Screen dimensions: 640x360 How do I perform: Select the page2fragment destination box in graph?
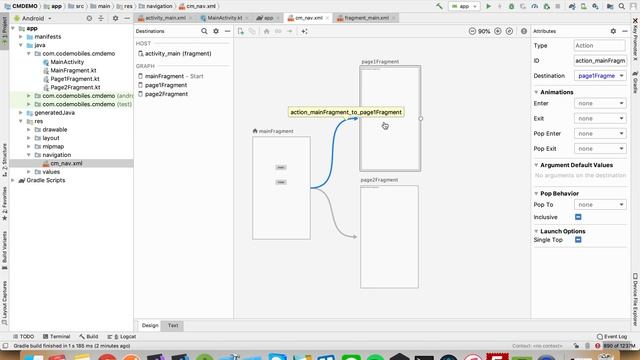click(389, 237)
